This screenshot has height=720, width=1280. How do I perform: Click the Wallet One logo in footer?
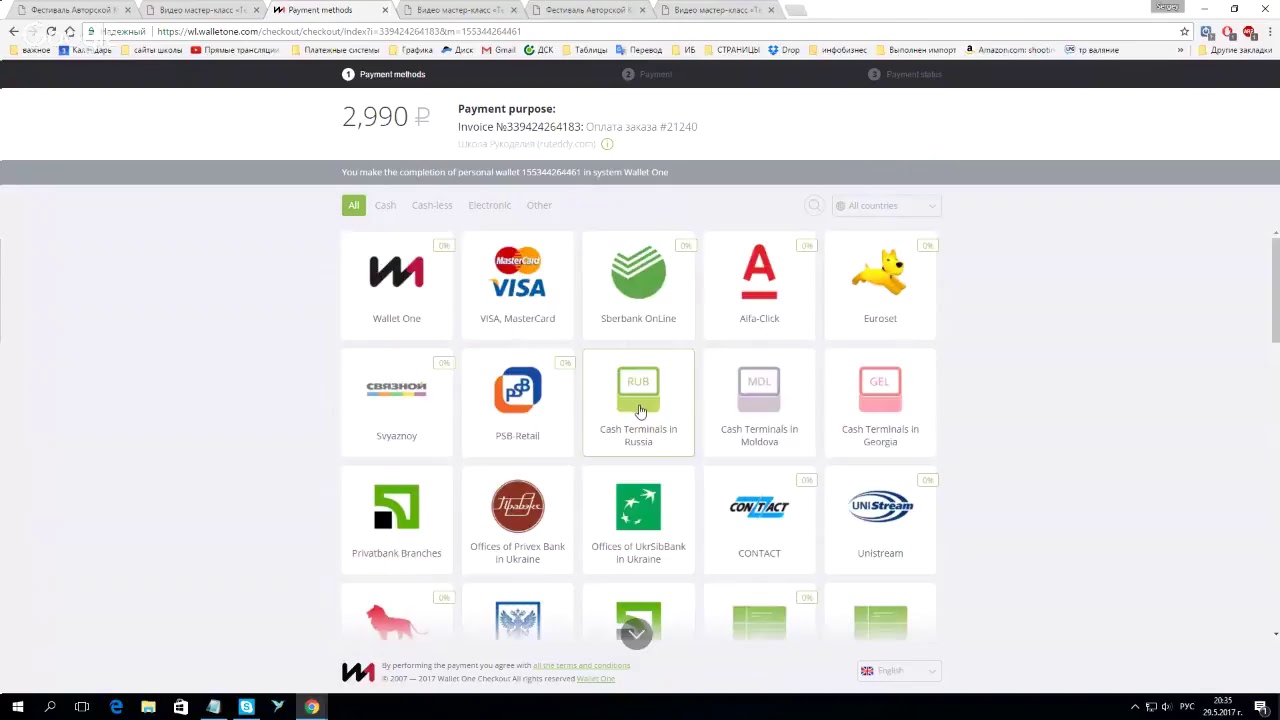coord(358,672)
